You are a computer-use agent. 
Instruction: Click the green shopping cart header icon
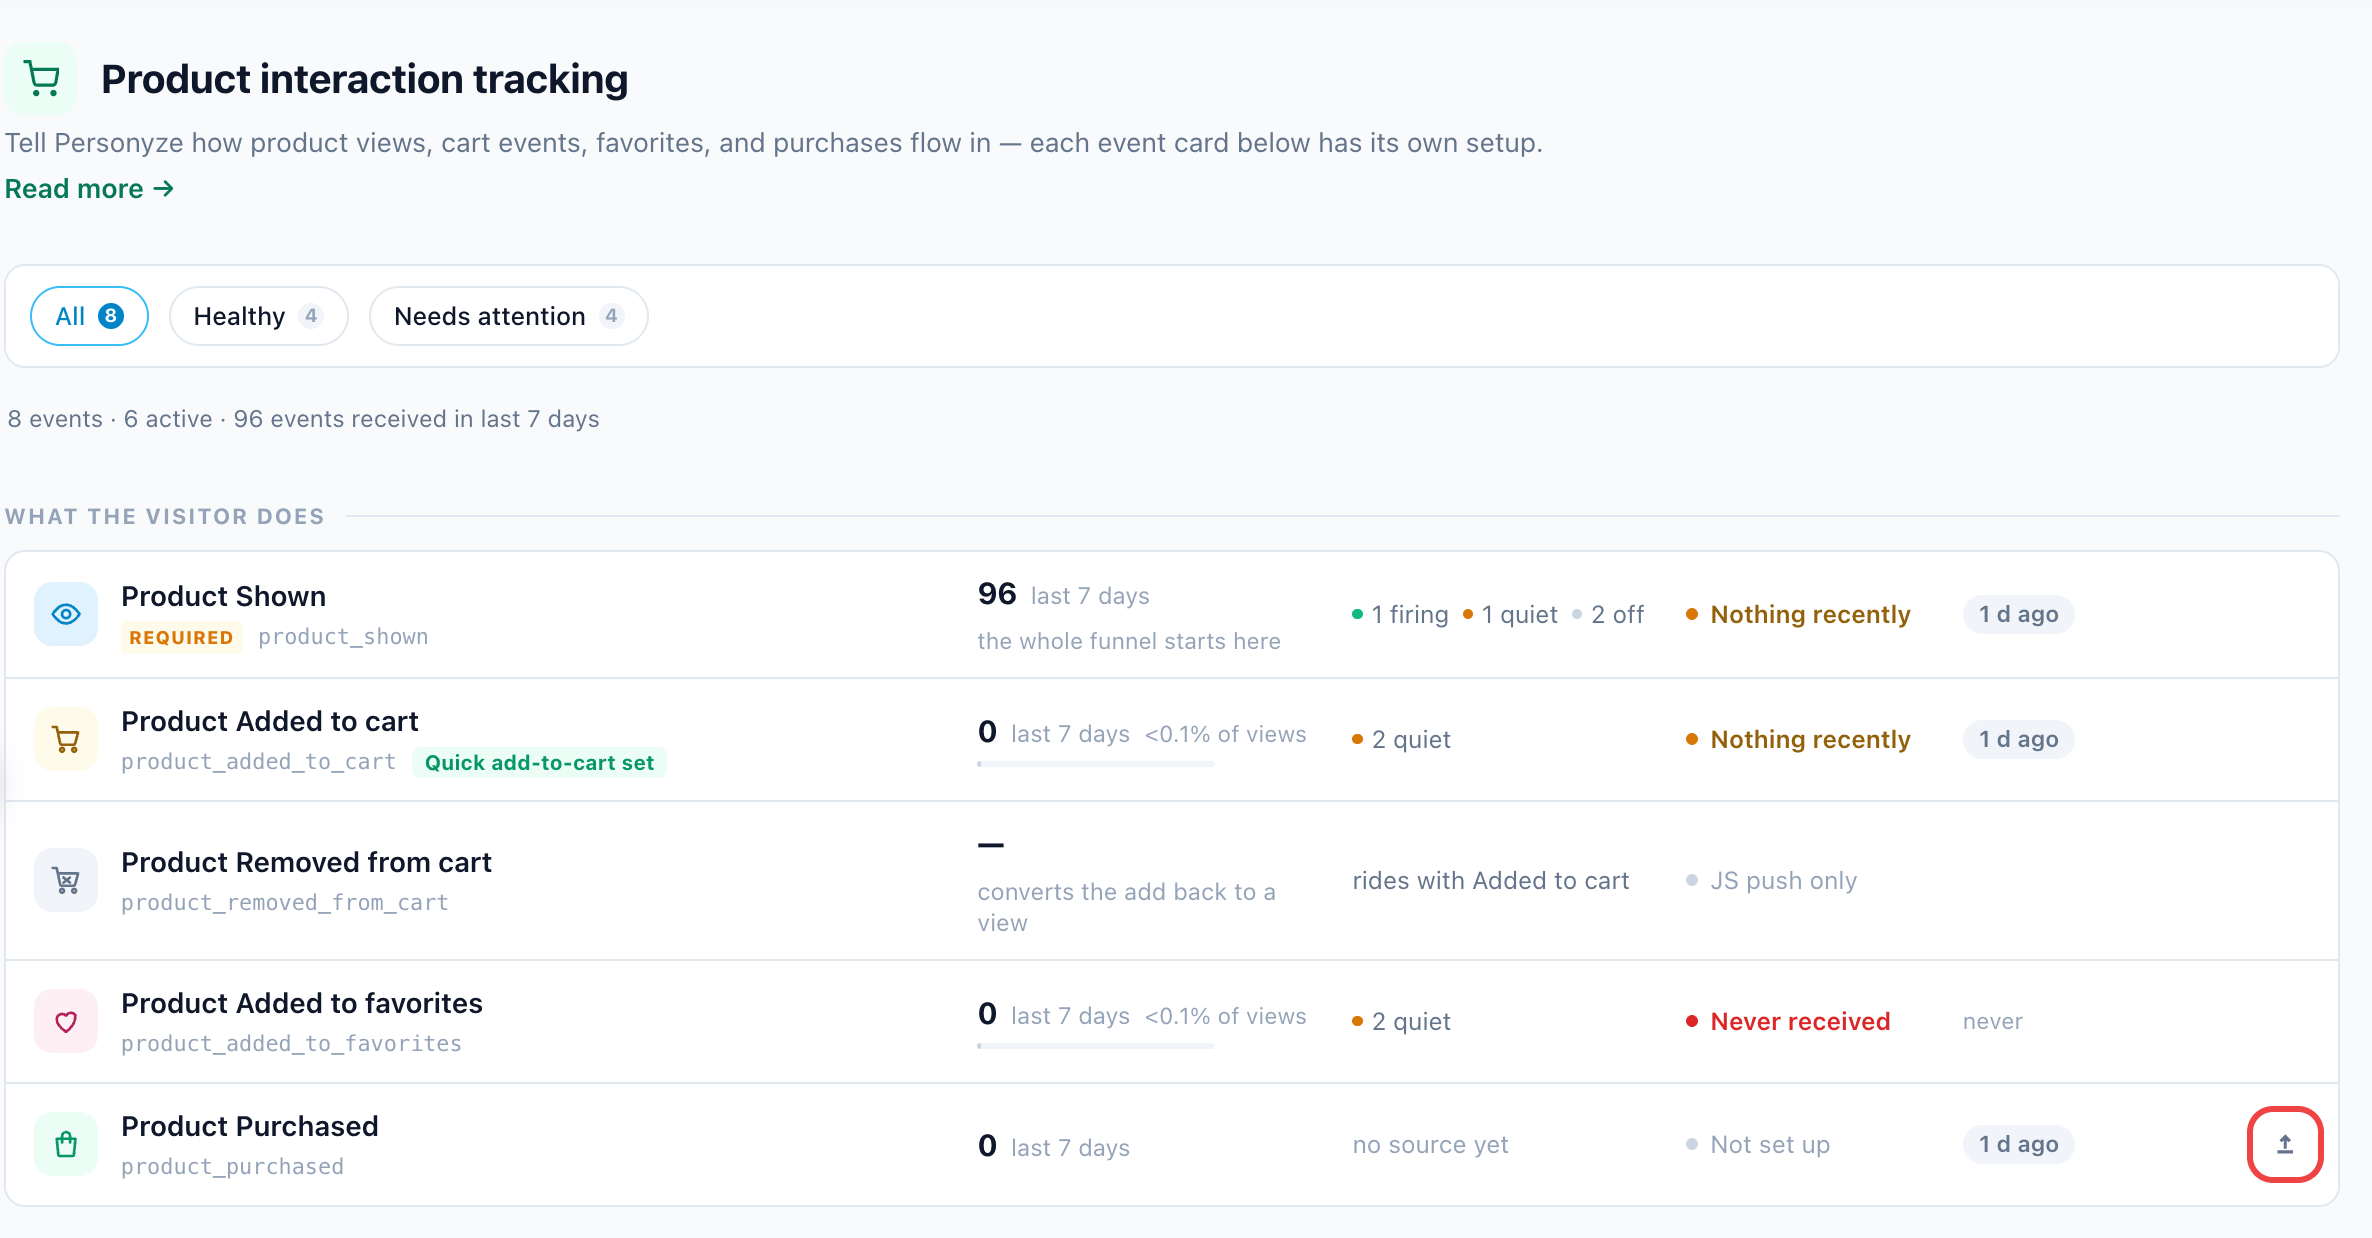coord(41,78)
